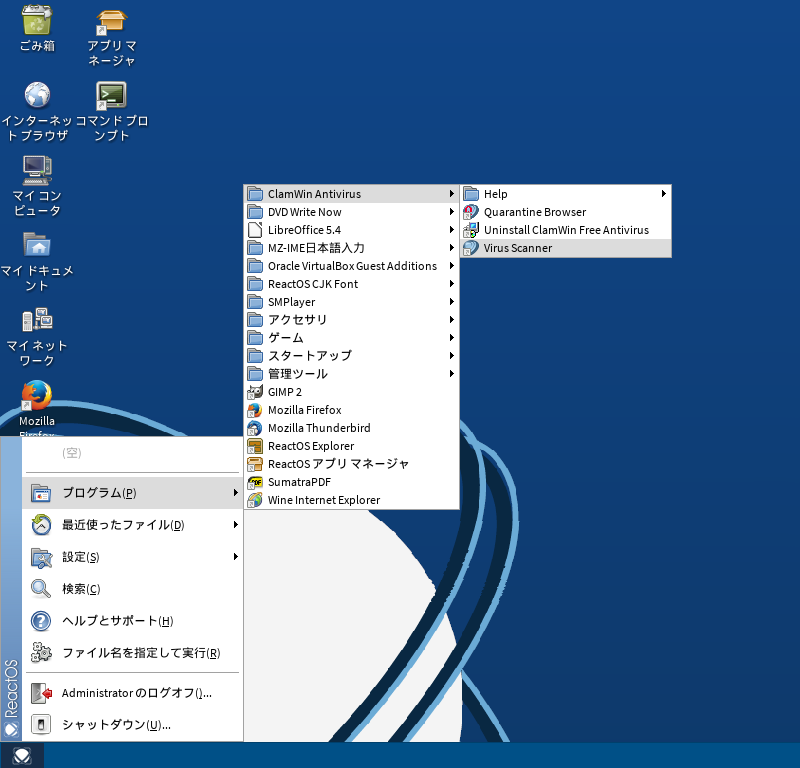This screenshot has height=768, width=800.
Task: Choose ヘルプとサポート(H) text
Action: pos(118,621)
